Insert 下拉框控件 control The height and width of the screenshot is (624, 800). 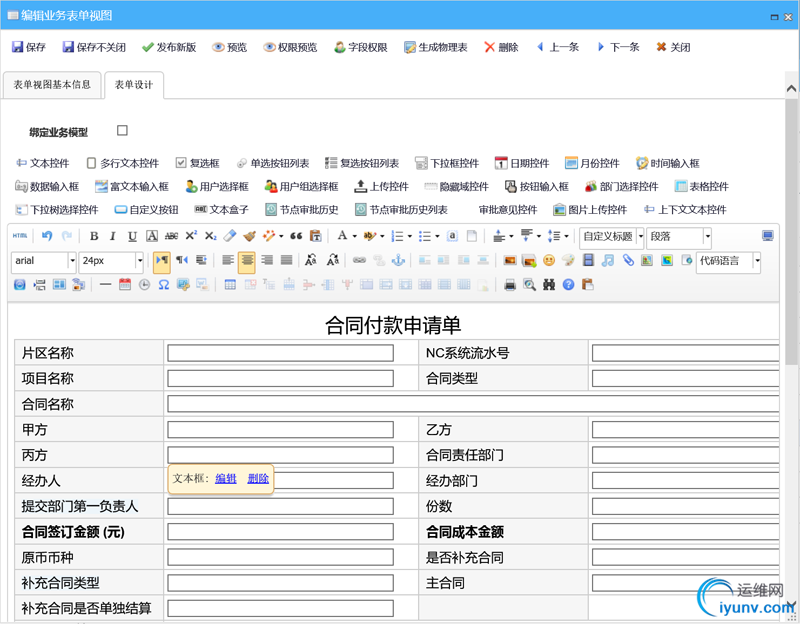(447, 163)
